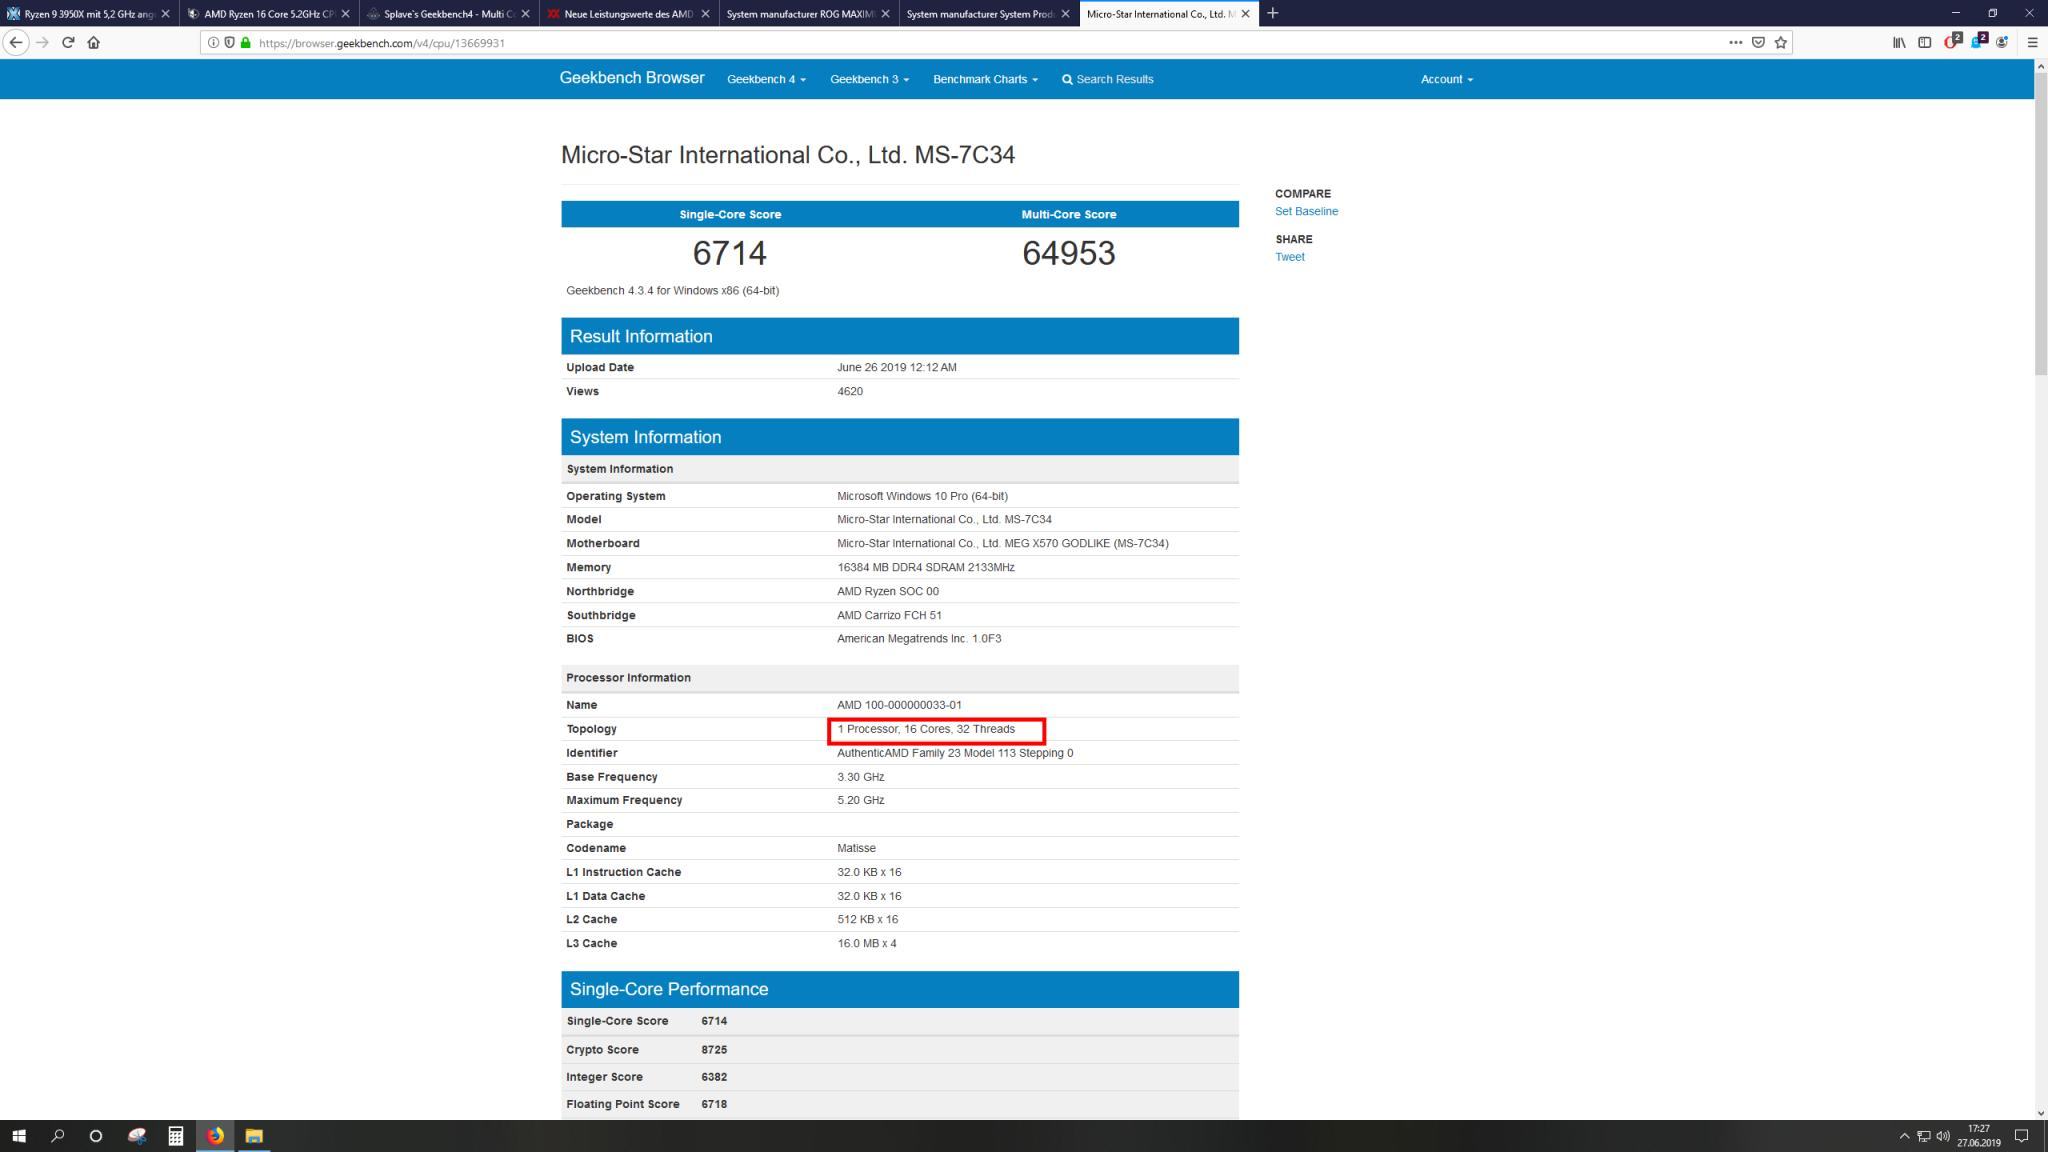Open Search Results in navbar
Viewport: 2048px width, 1152px height.
[1107, 79]
